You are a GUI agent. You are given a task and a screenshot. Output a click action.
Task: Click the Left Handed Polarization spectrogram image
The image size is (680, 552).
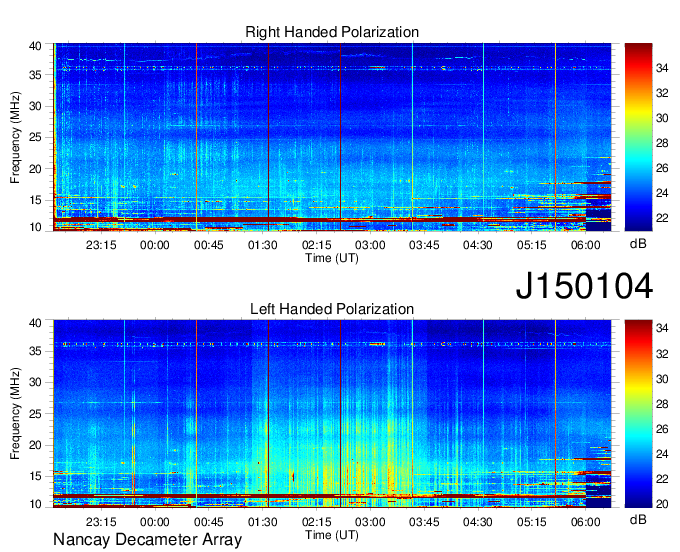click(x=332, y=414)
